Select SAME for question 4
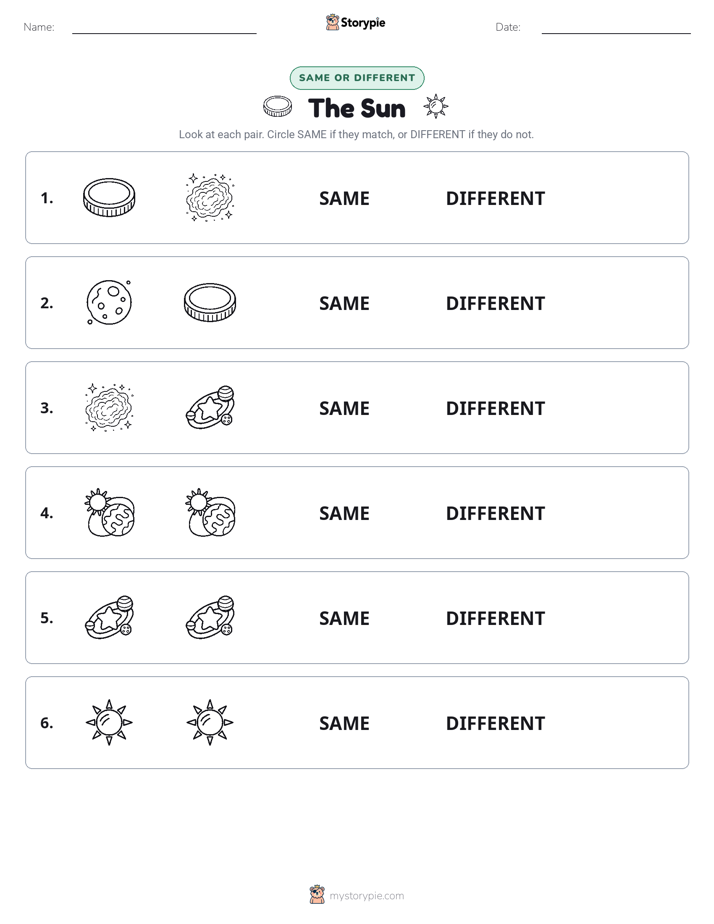The height and width of the screenshot is (924, 714). coord(344,513)
